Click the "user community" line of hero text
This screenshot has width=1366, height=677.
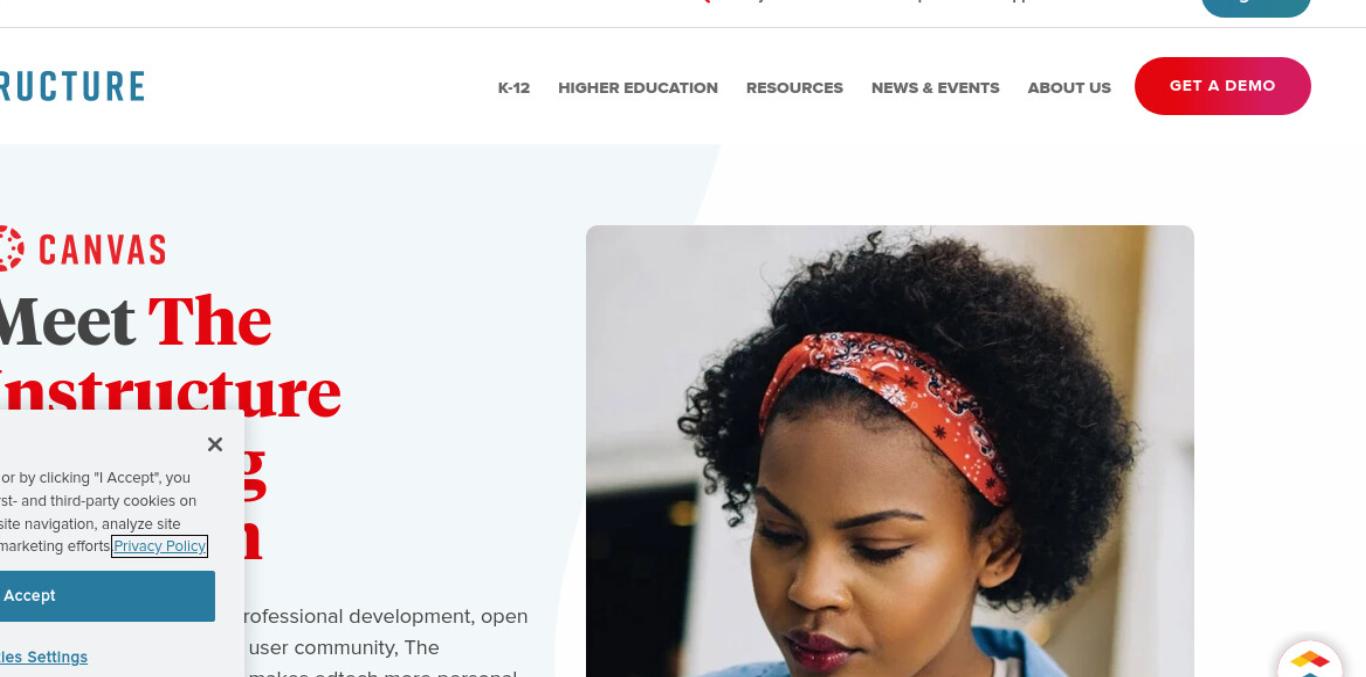343,648
